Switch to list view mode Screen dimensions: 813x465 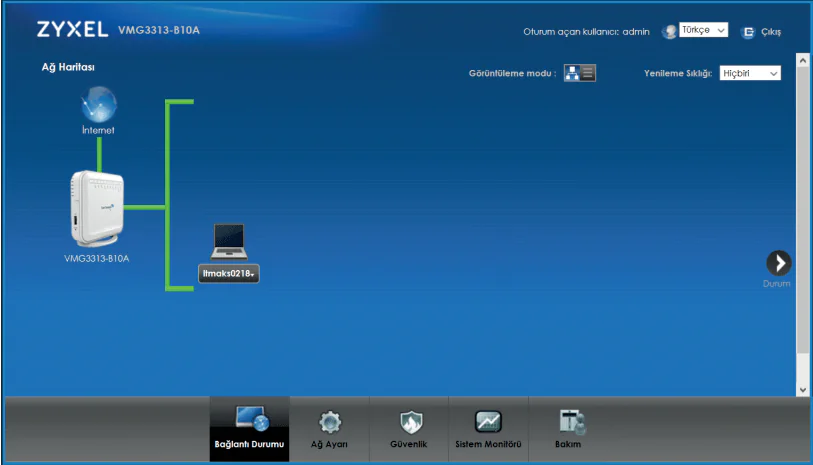[588, 73]
